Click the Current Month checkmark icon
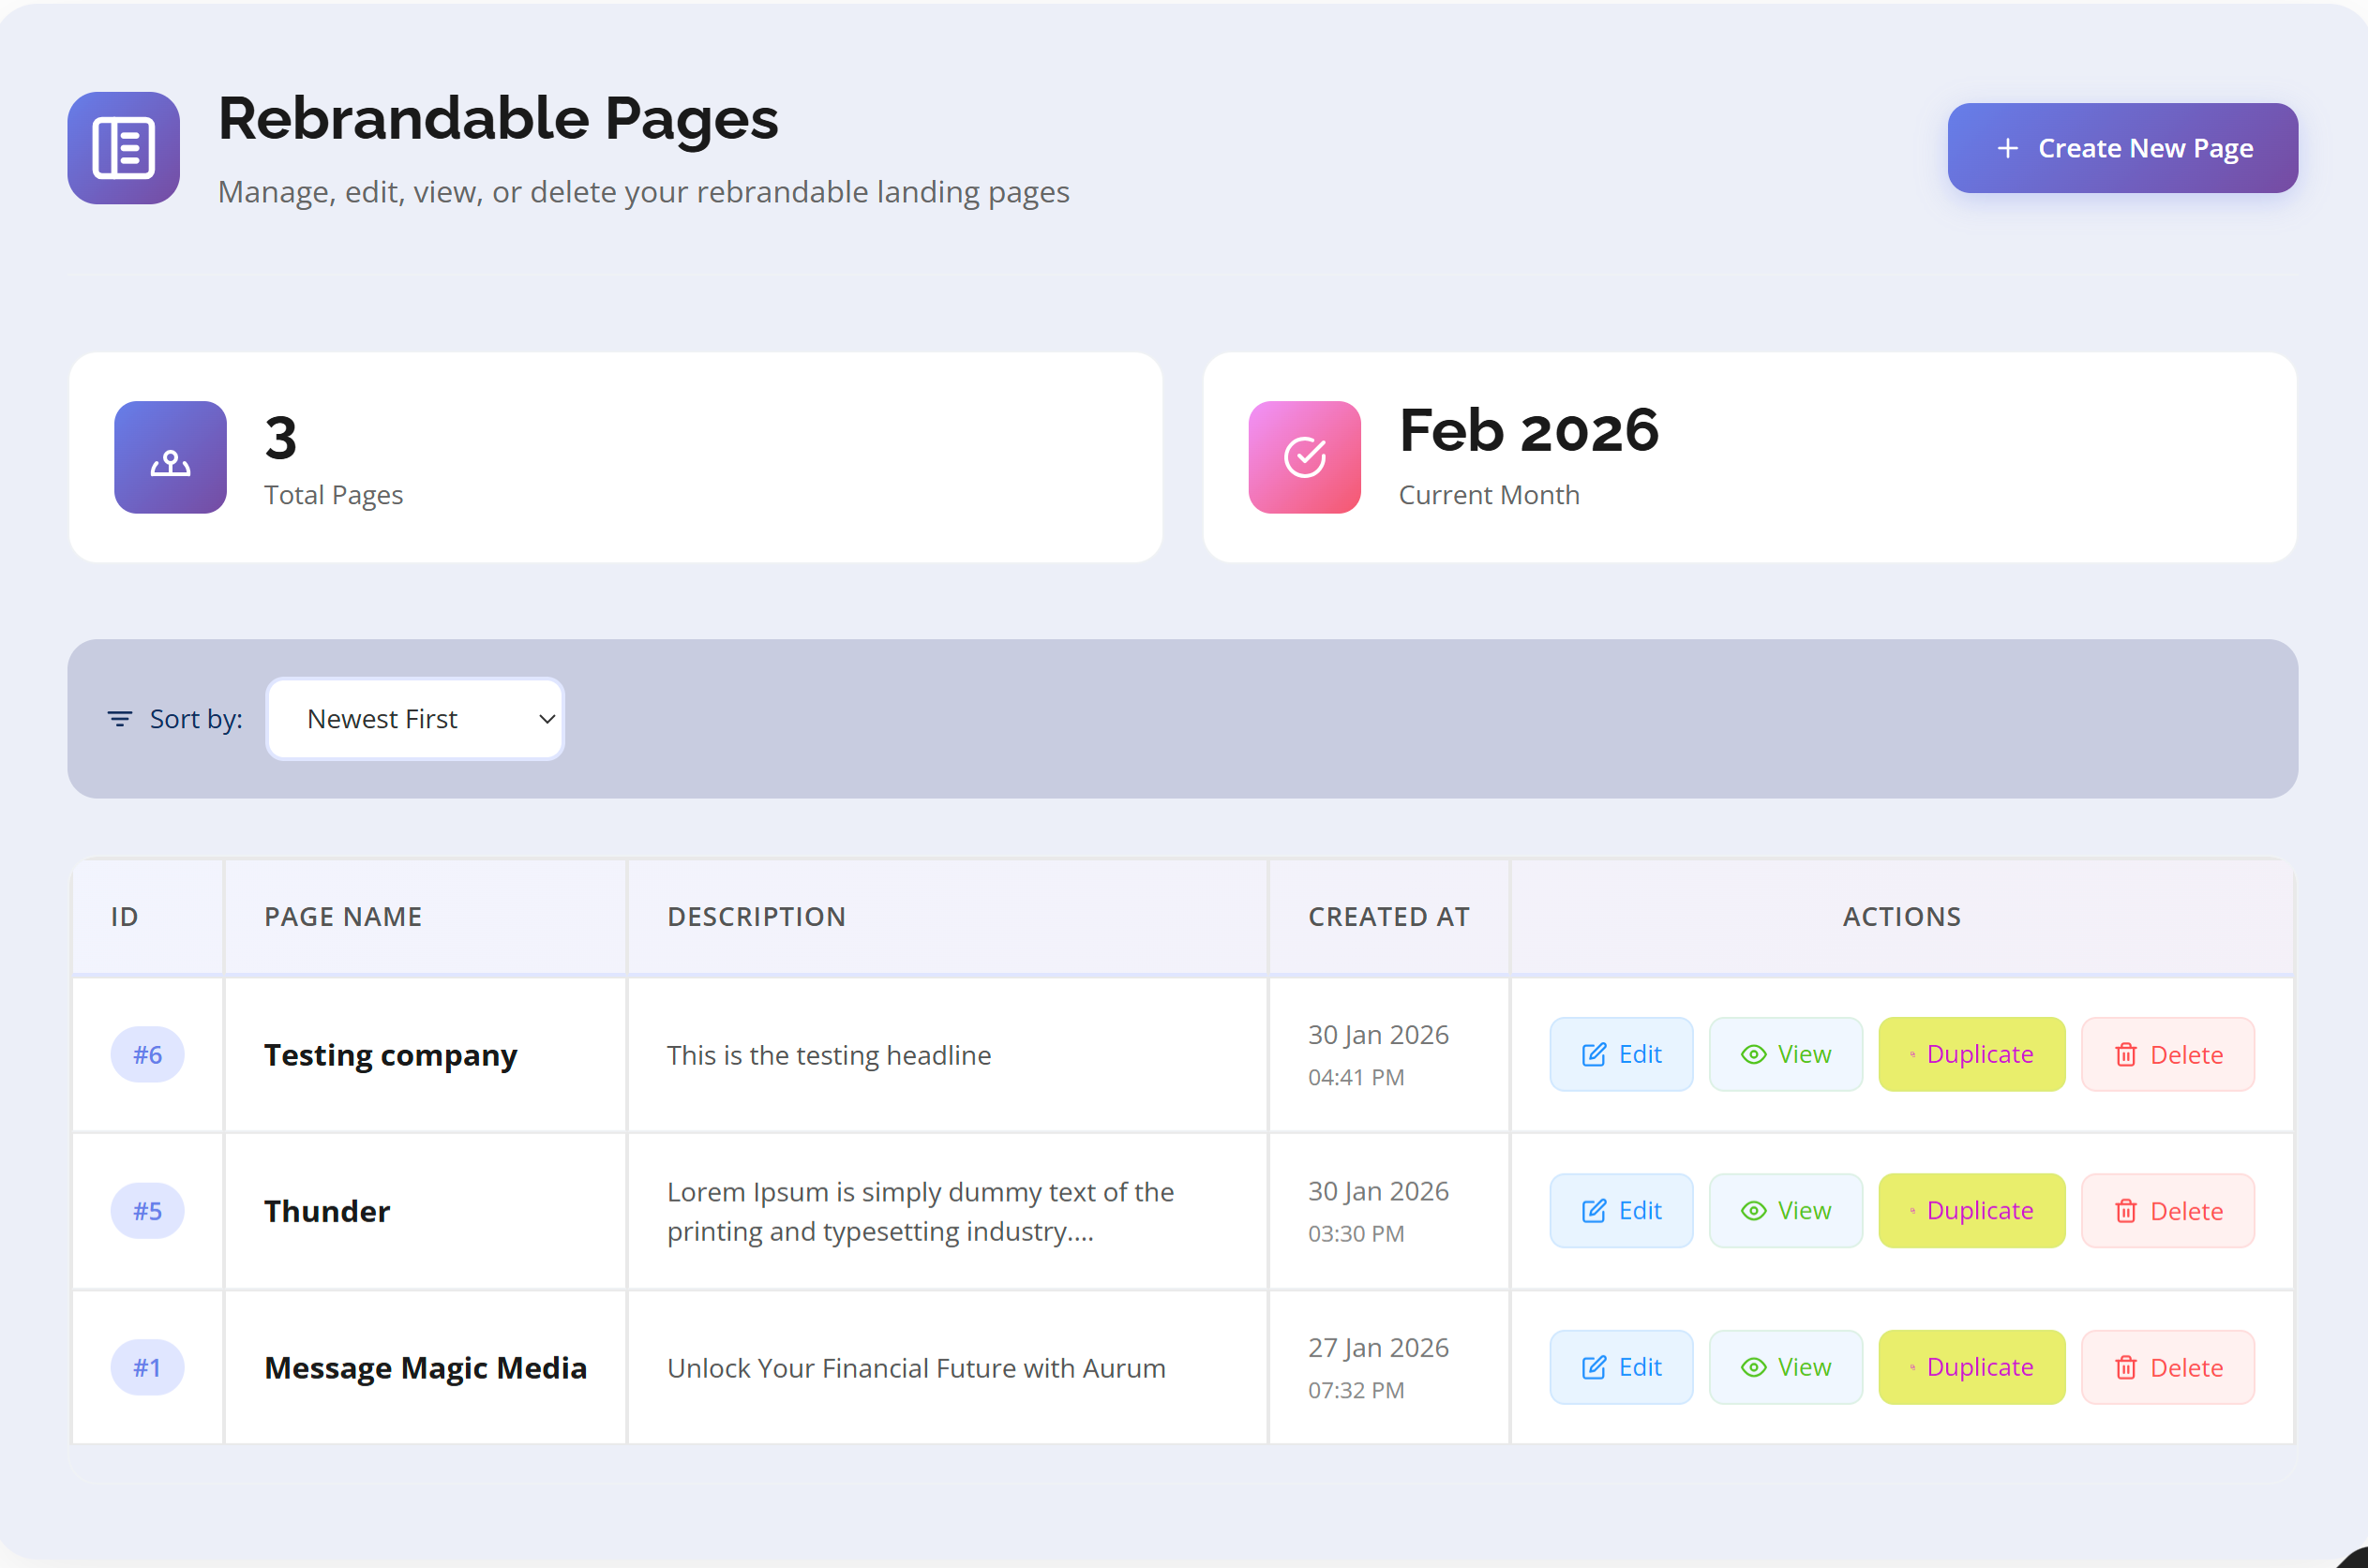This screenshot has height=1568, width=2368. click(x=1304, y=458)
